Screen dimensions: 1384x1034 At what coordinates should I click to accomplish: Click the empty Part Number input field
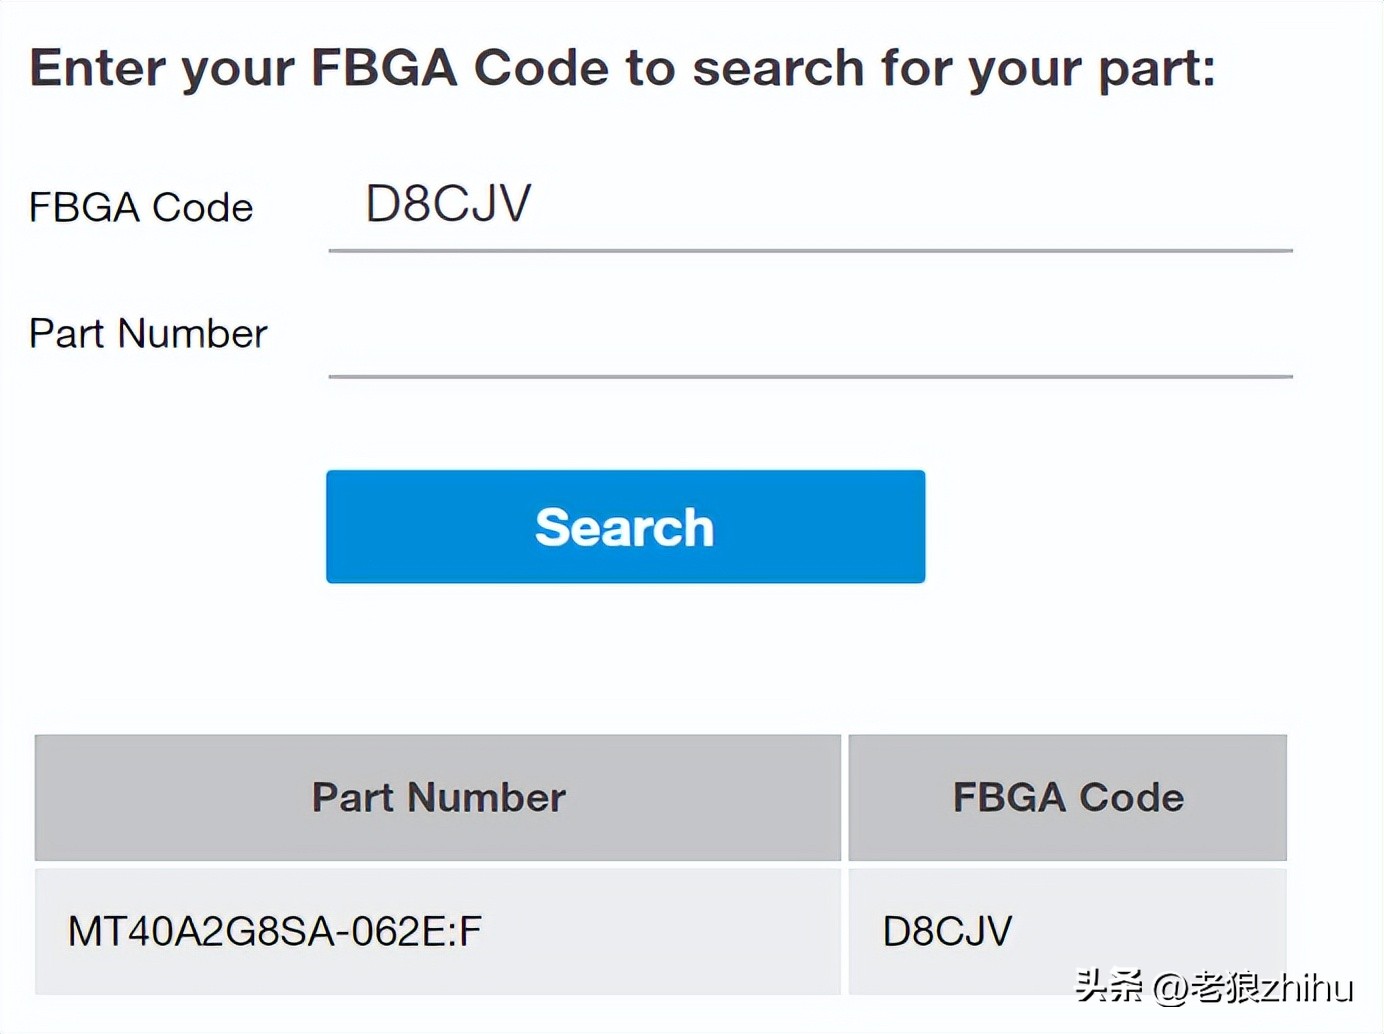pyautogui.click(x=810, y=335)
